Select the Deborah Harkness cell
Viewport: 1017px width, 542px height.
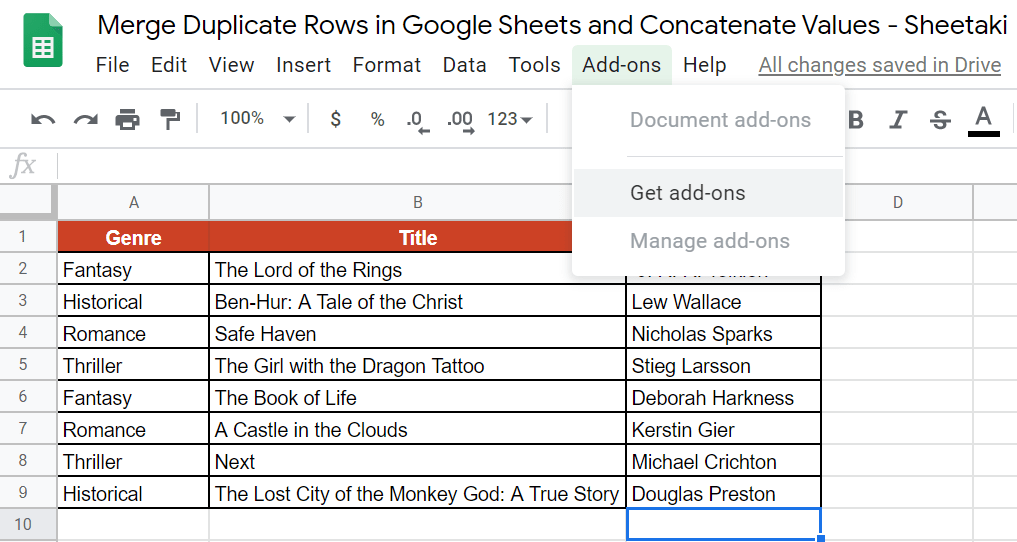(x=724, y=397)
